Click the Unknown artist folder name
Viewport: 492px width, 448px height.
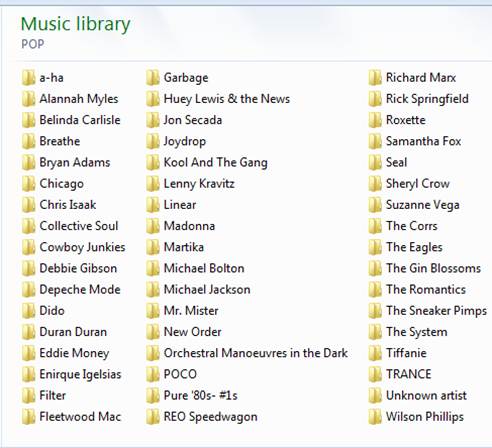pyautogui.click(x=427, y=395)
